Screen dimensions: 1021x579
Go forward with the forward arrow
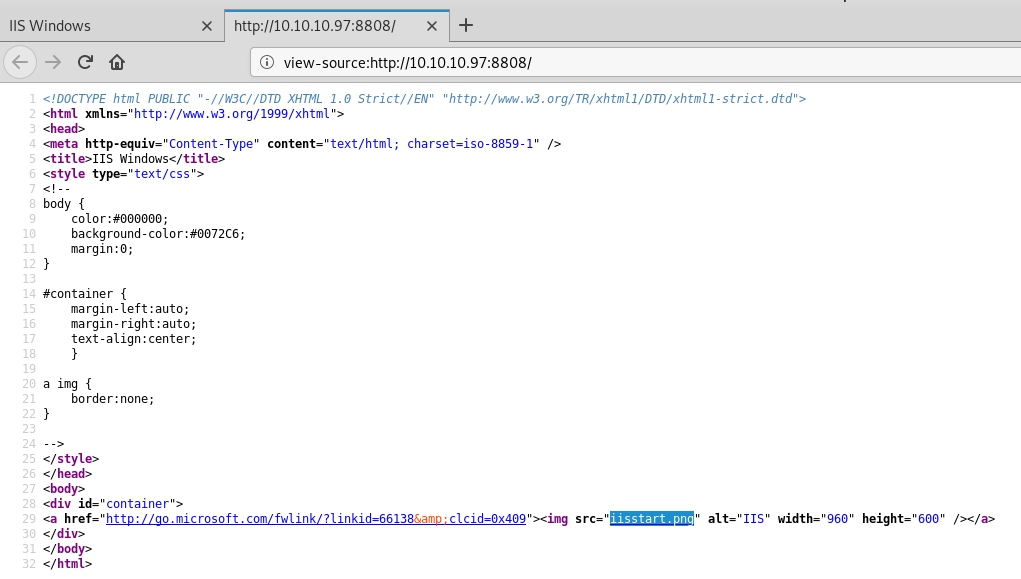coord(53,63)
